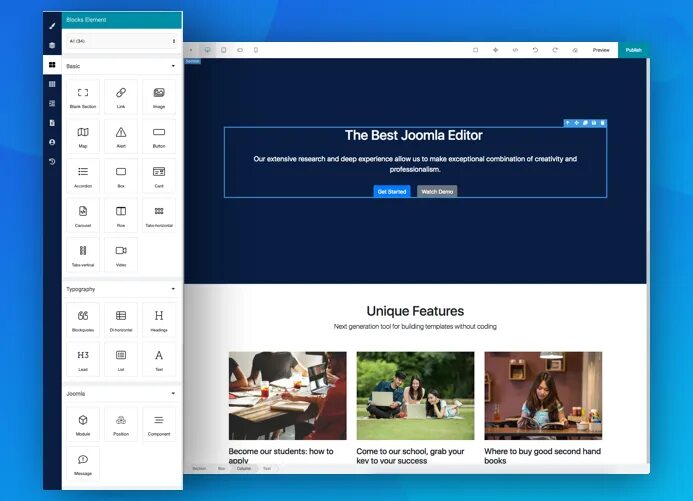This screenshot has height=501, width=693.
Task: Collapse the Joomla blocks section
Action: tap(173, 393)
